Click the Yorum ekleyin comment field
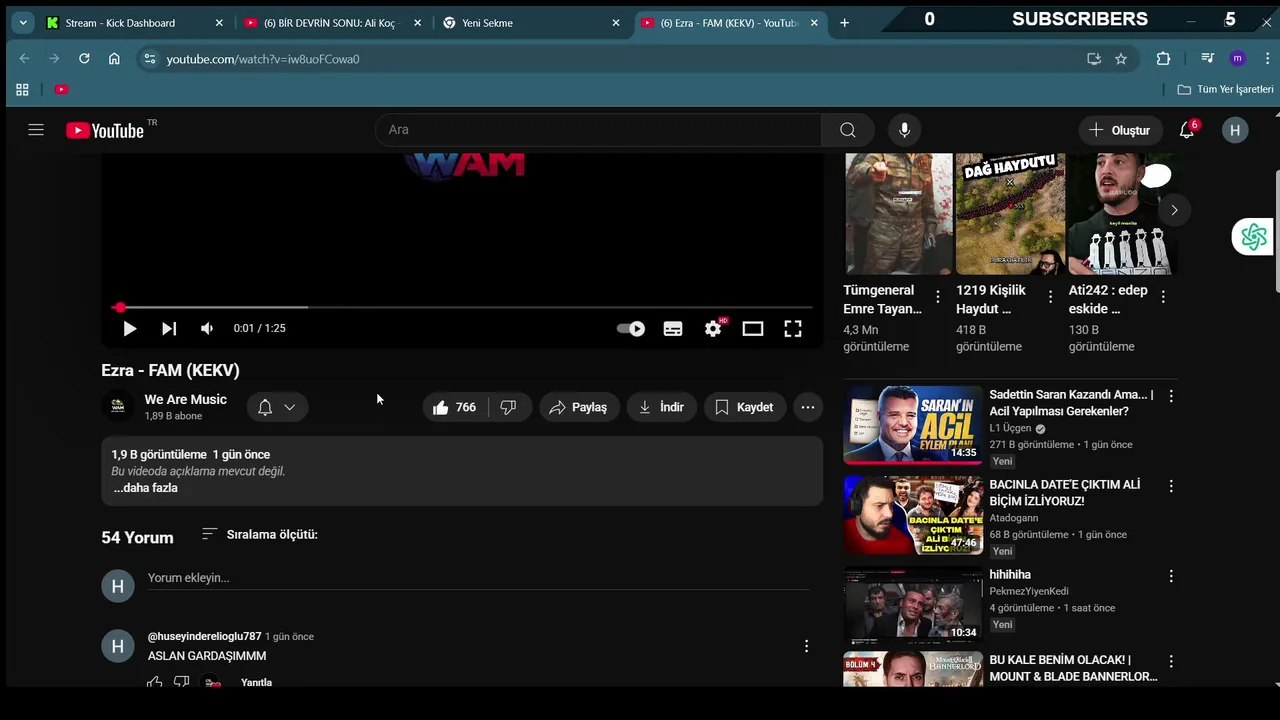 [x=478, y=578]
